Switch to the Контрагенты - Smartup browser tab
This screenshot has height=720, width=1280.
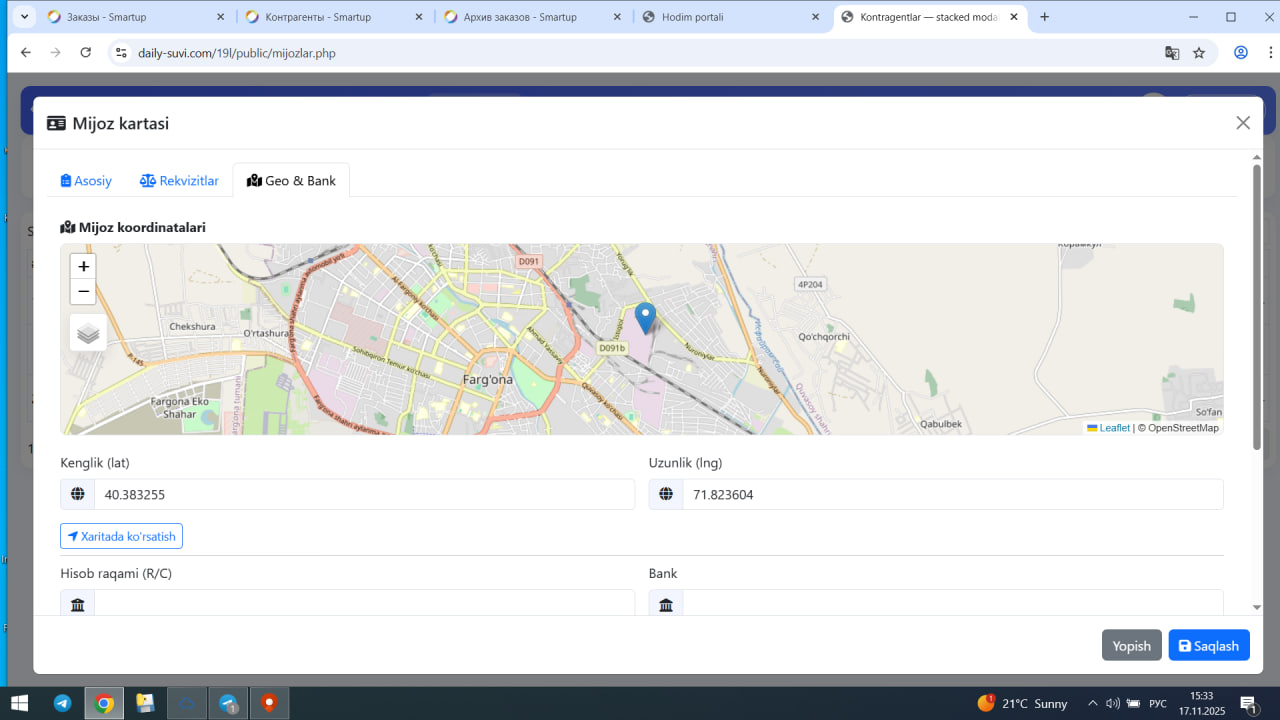(x=332, y=17)
